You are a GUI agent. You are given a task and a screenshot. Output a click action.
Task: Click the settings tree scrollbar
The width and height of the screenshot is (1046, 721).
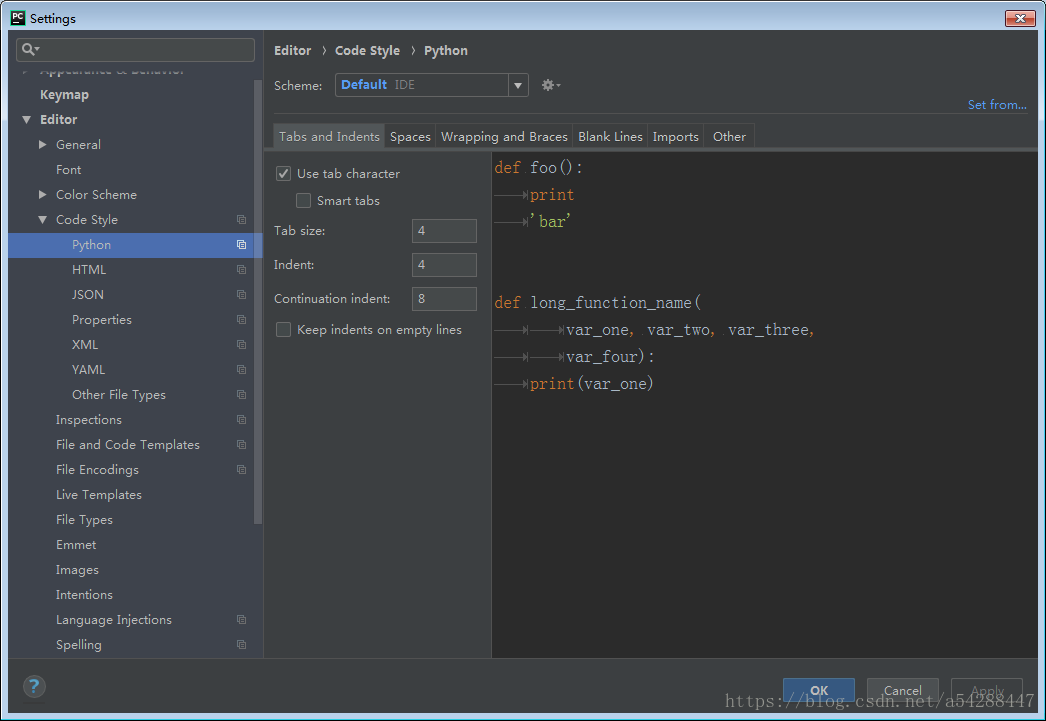click(257, 301)
